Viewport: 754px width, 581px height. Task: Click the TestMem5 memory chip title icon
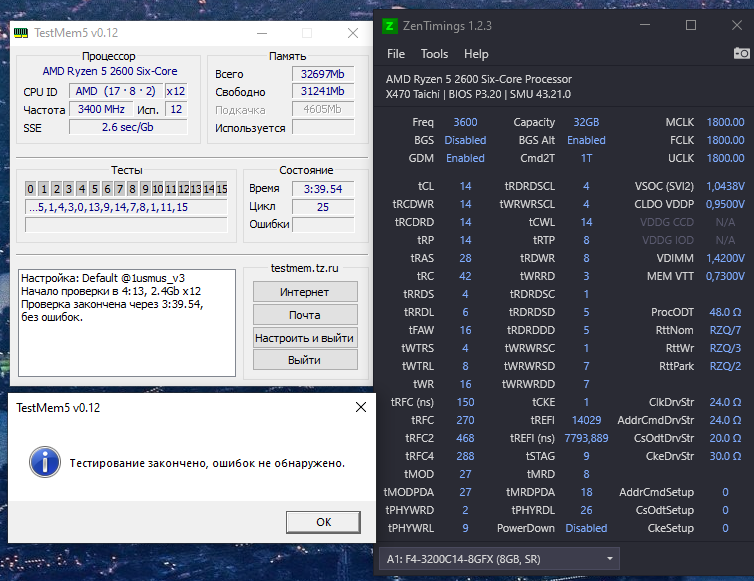click(21, 33)
